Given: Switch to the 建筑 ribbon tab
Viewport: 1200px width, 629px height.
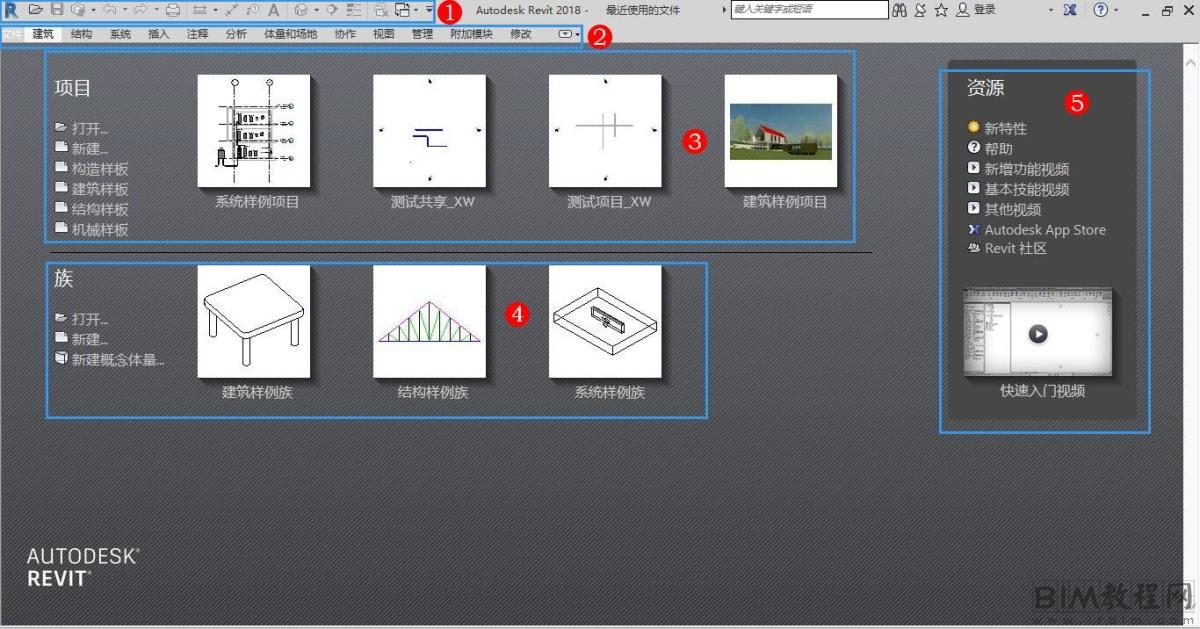Looking at the screenshot, I should pos(43,34).
